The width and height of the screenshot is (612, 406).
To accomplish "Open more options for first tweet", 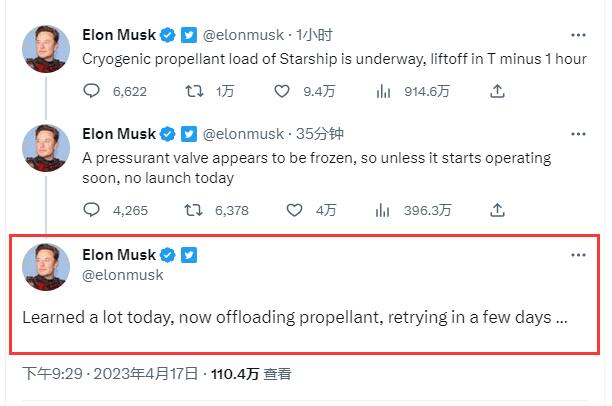I will [x=578, y=35].
